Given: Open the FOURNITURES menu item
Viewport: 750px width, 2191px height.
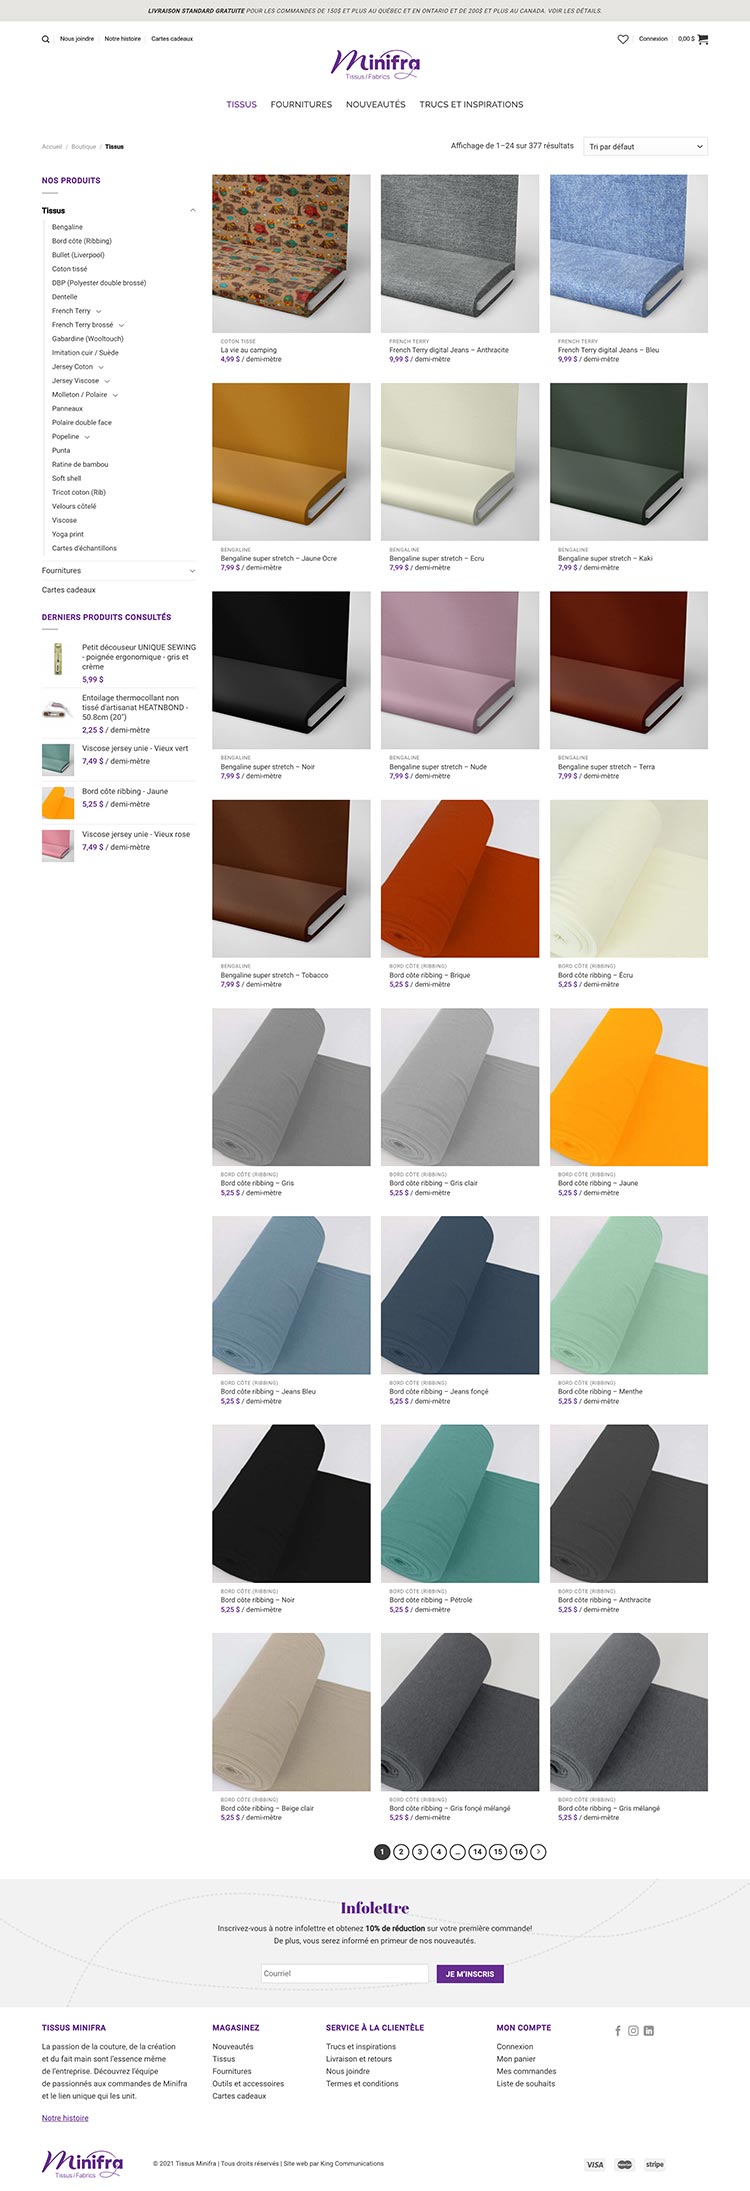Looking at the screenshot, I should pos(301,104).
